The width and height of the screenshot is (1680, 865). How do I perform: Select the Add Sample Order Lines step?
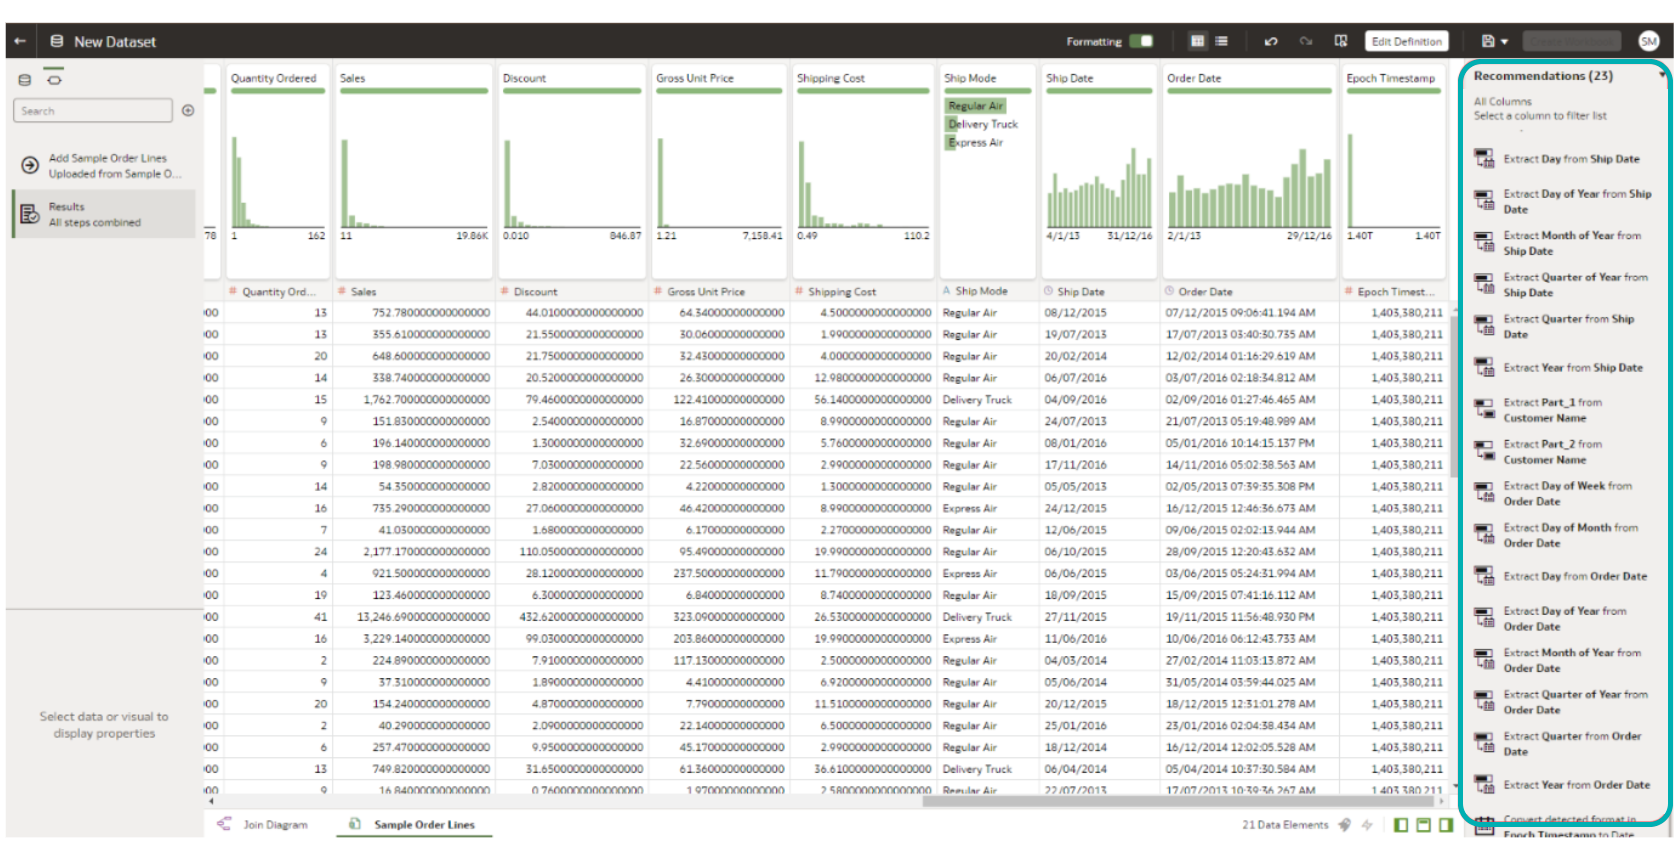(x=104, y=165)
